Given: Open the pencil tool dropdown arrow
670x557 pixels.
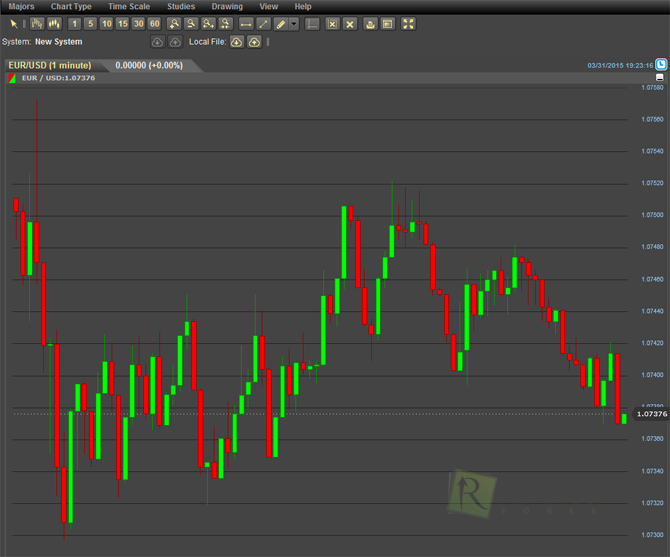Looking at the screenshot, I should tap(294, 24).
